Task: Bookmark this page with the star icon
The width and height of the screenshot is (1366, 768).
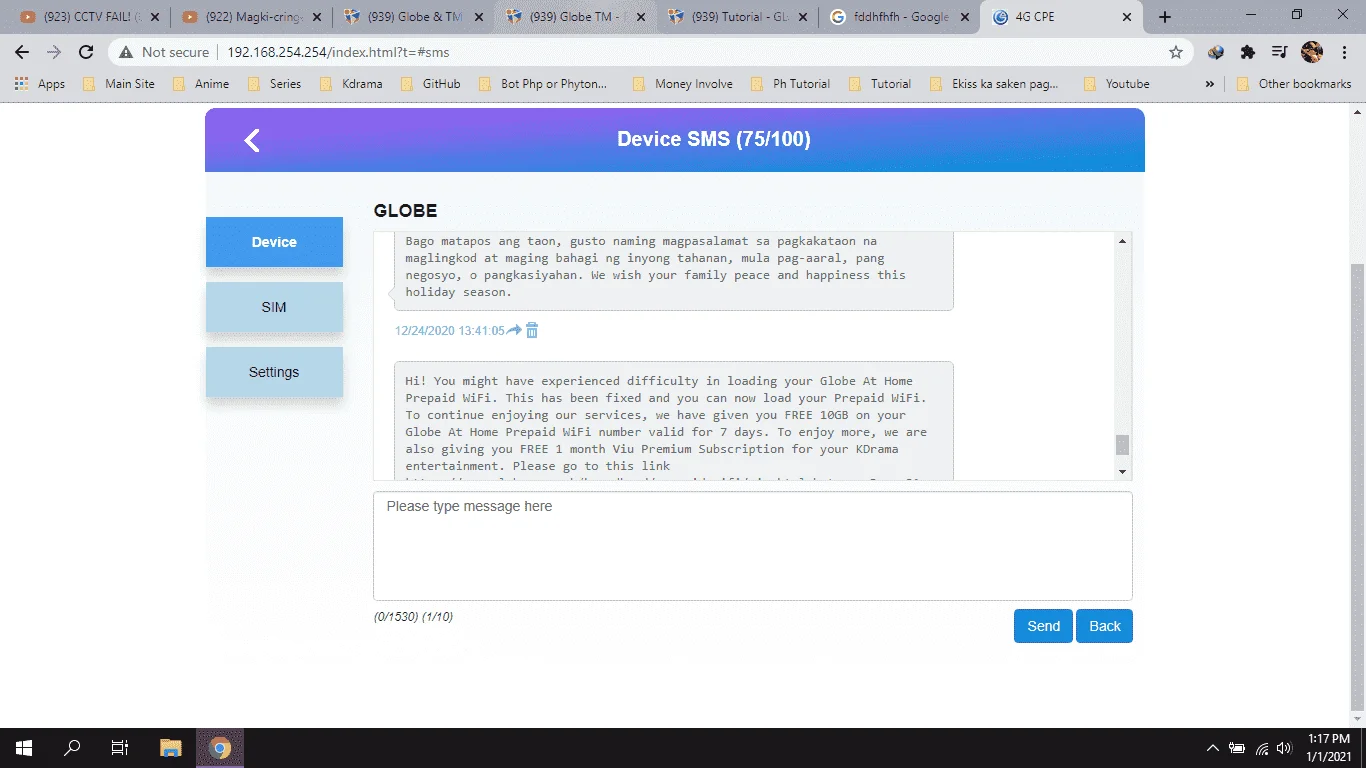Action: coord(1176,52)
